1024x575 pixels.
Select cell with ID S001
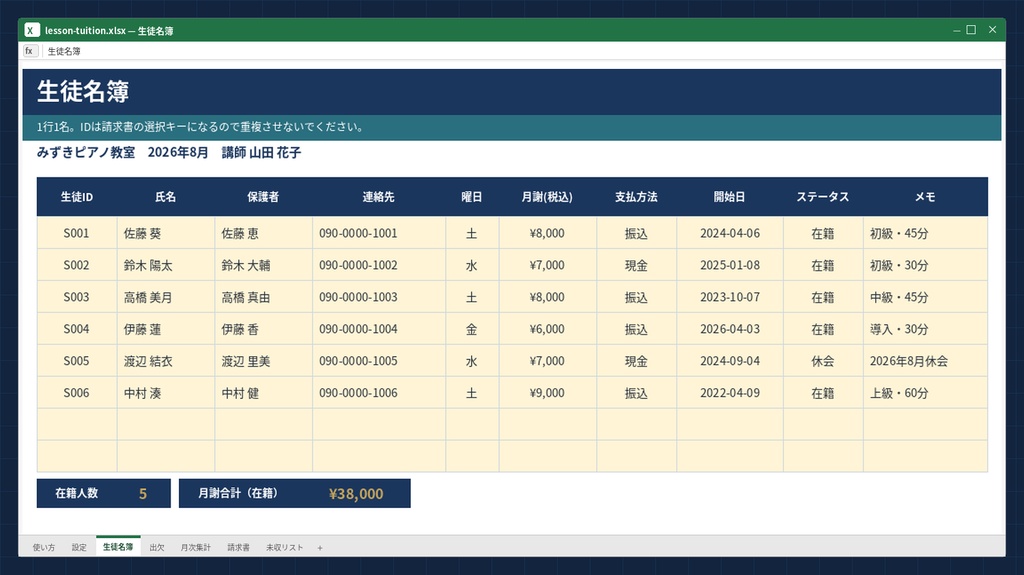(77, 233)
